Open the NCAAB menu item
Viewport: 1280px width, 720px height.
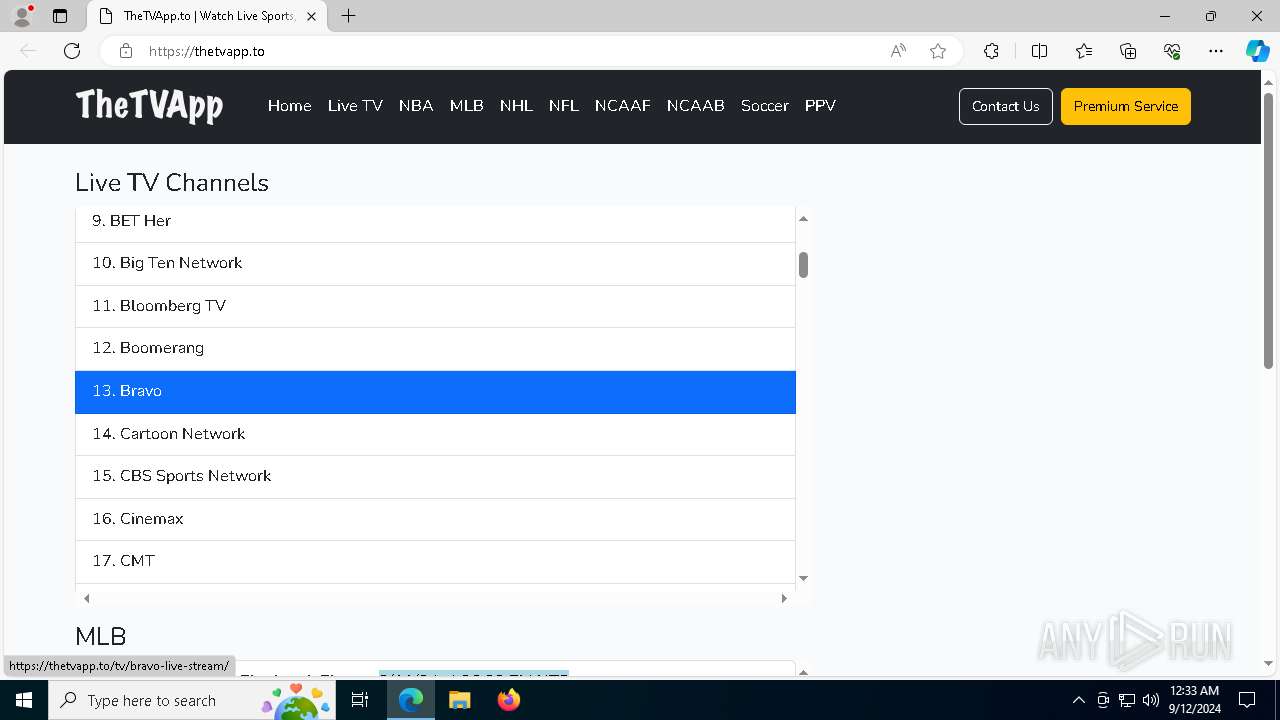[x=696, y=106]
